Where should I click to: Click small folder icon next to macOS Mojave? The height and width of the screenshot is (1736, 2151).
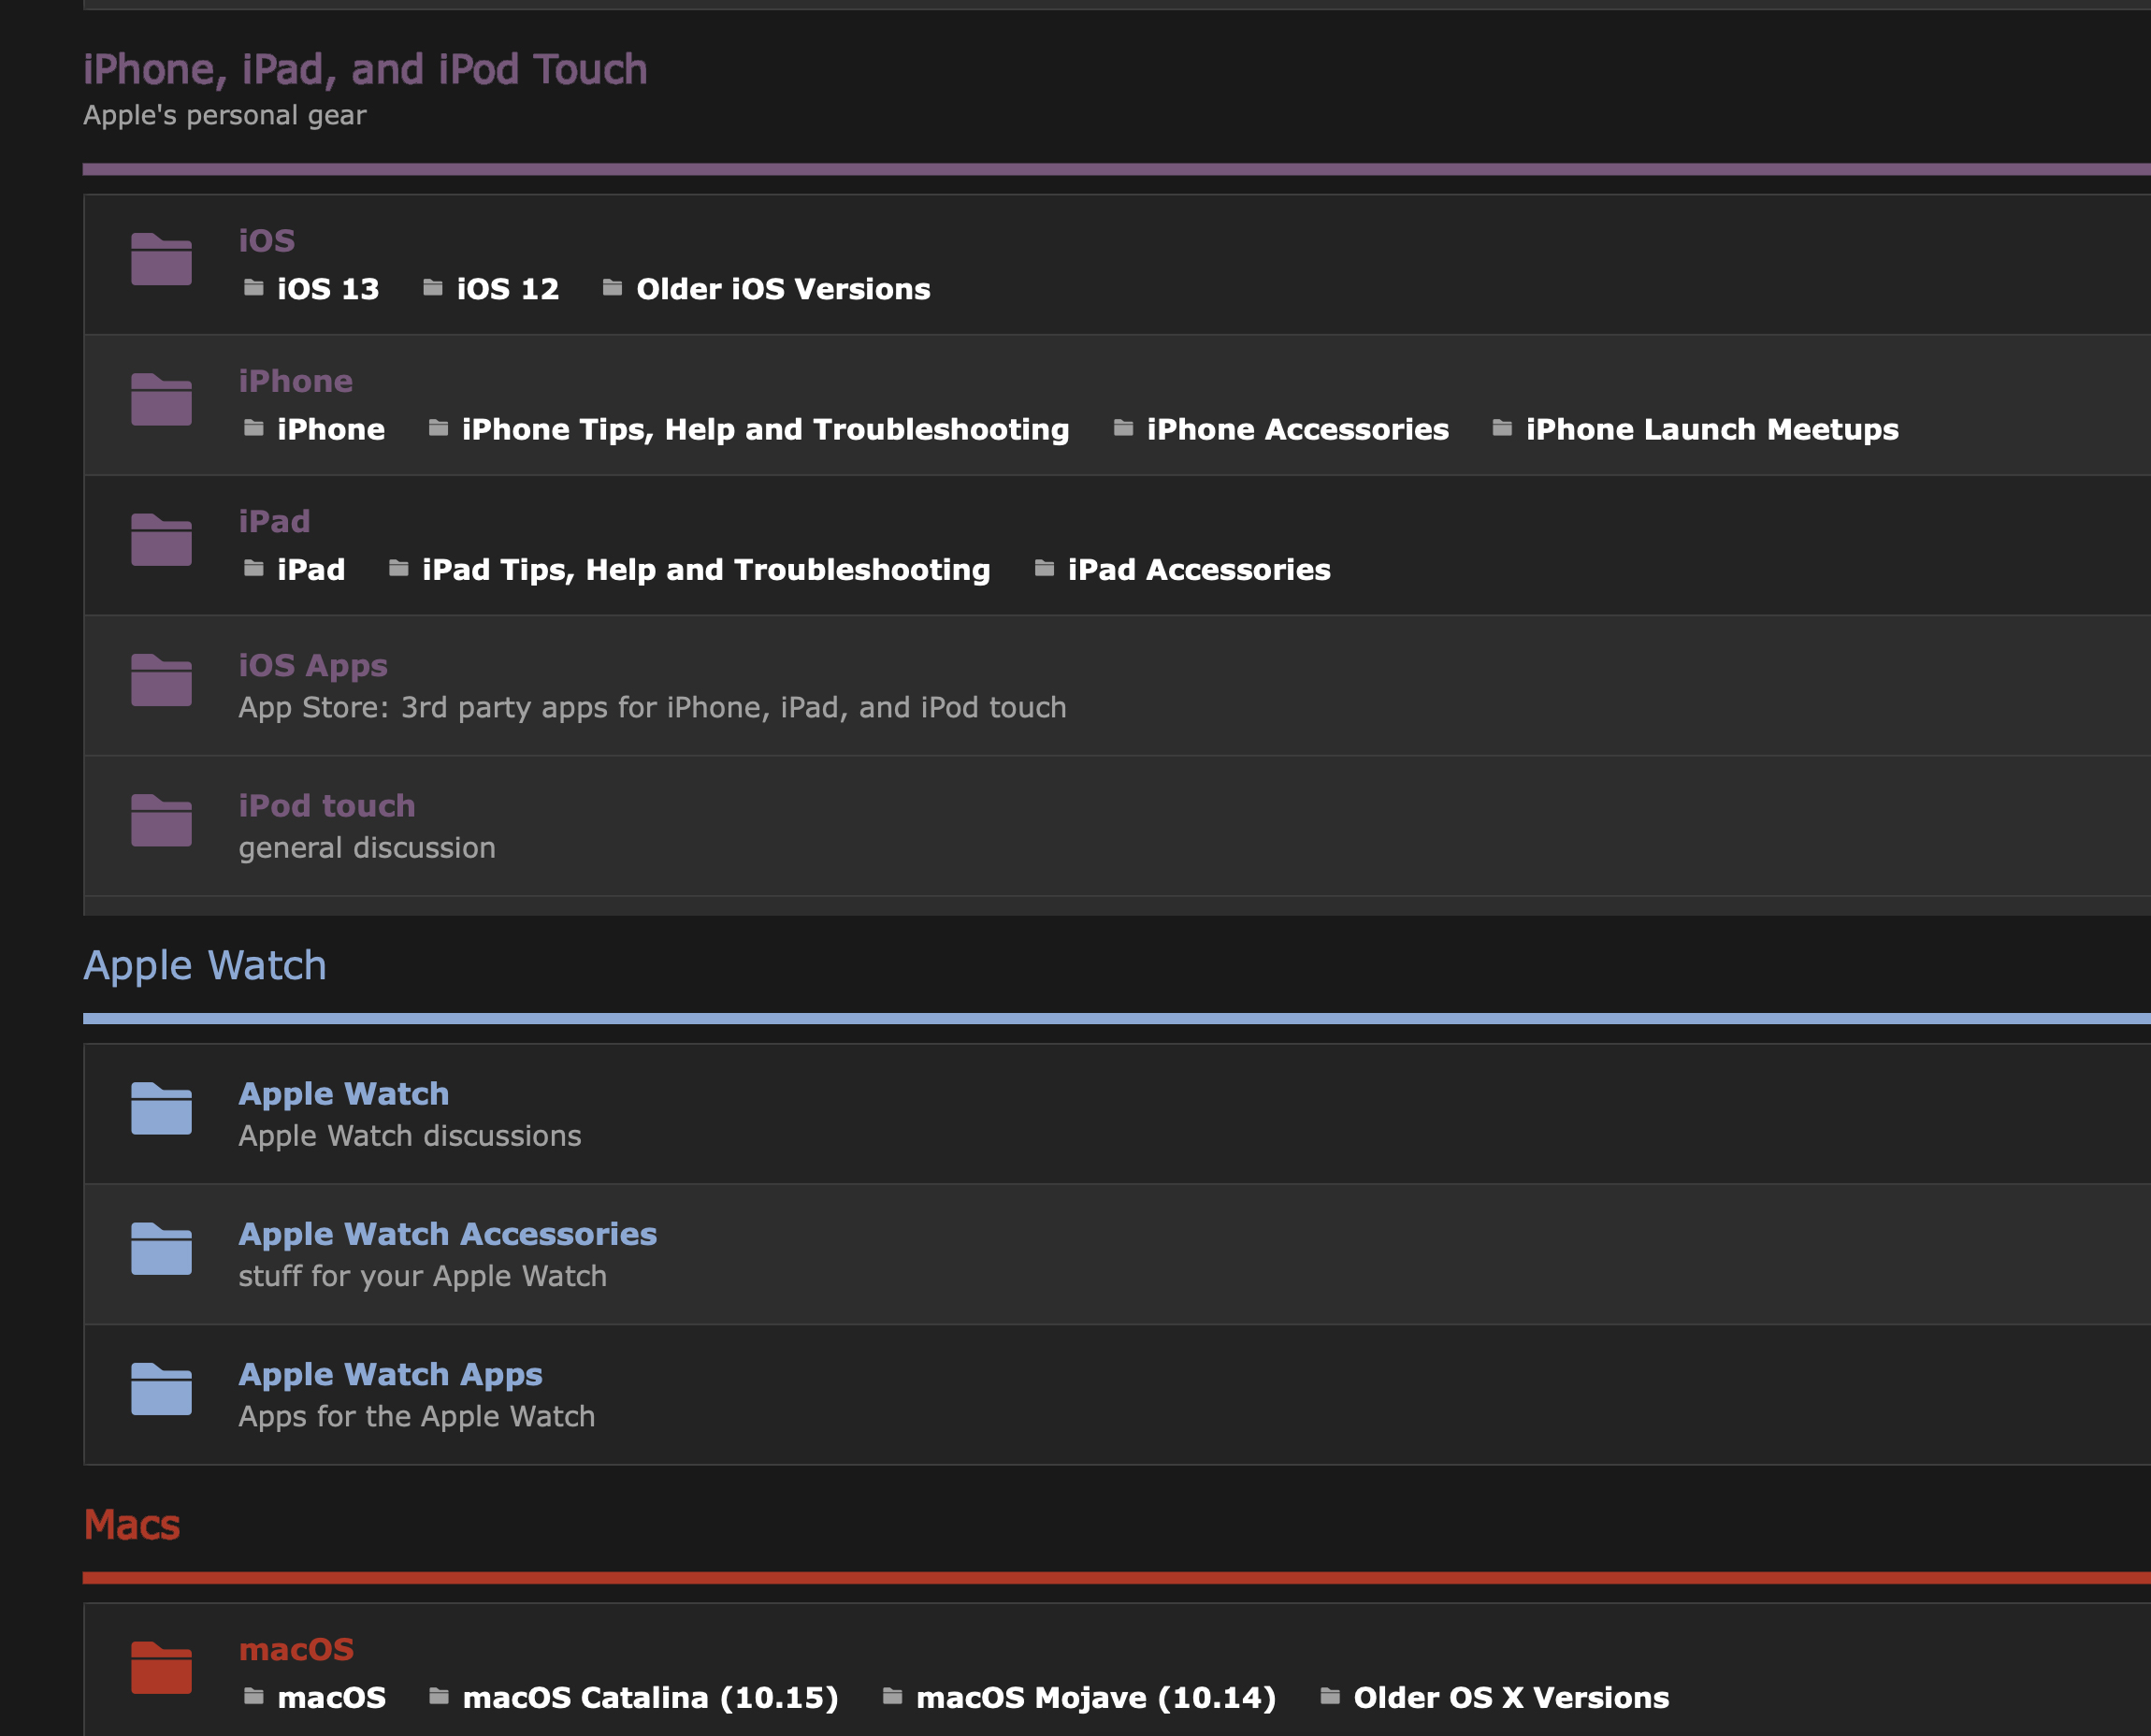(x=893, y=1696)
